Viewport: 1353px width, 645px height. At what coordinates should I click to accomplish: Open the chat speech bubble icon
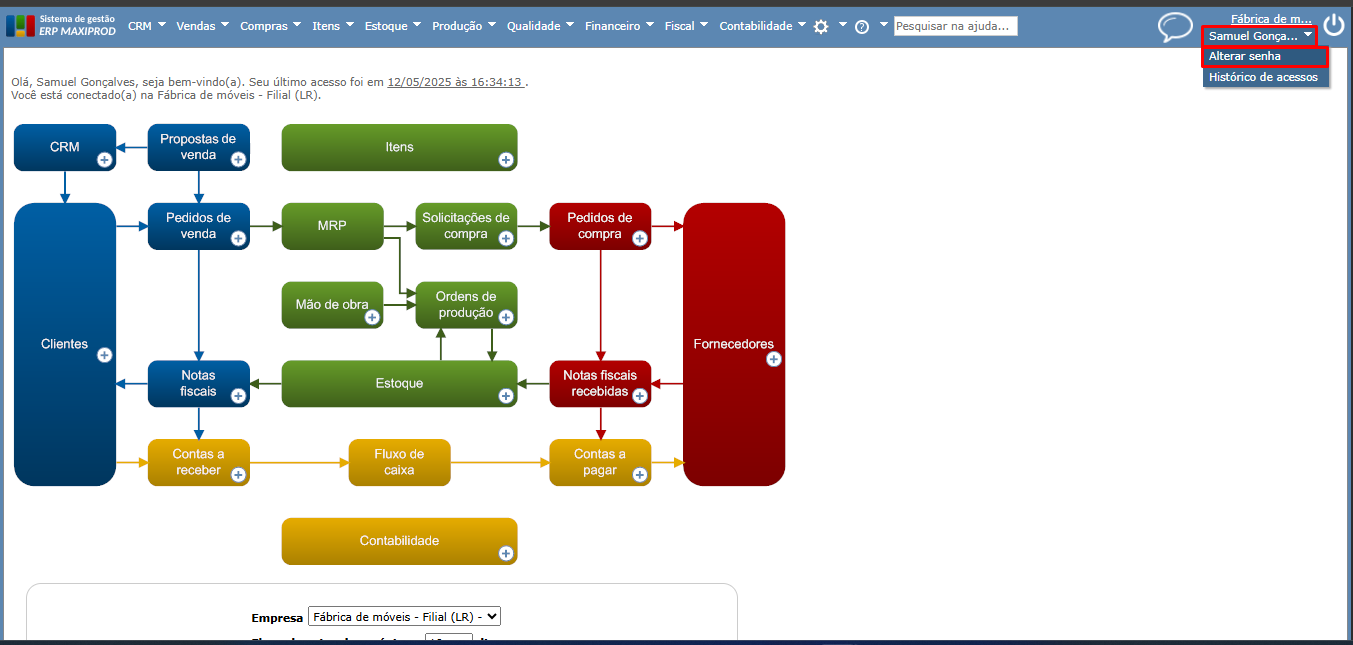pyautogui.click(x=1175, y=27)
